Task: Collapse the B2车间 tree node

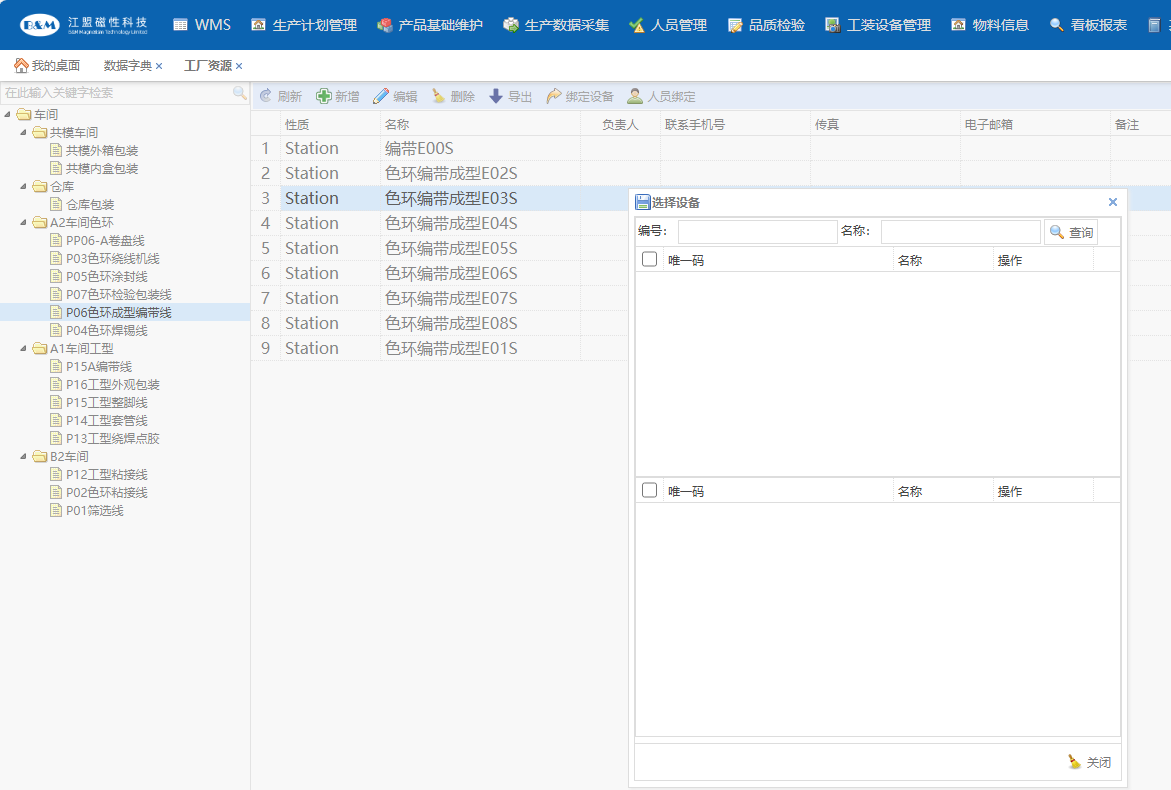Action: pos(24,456)
